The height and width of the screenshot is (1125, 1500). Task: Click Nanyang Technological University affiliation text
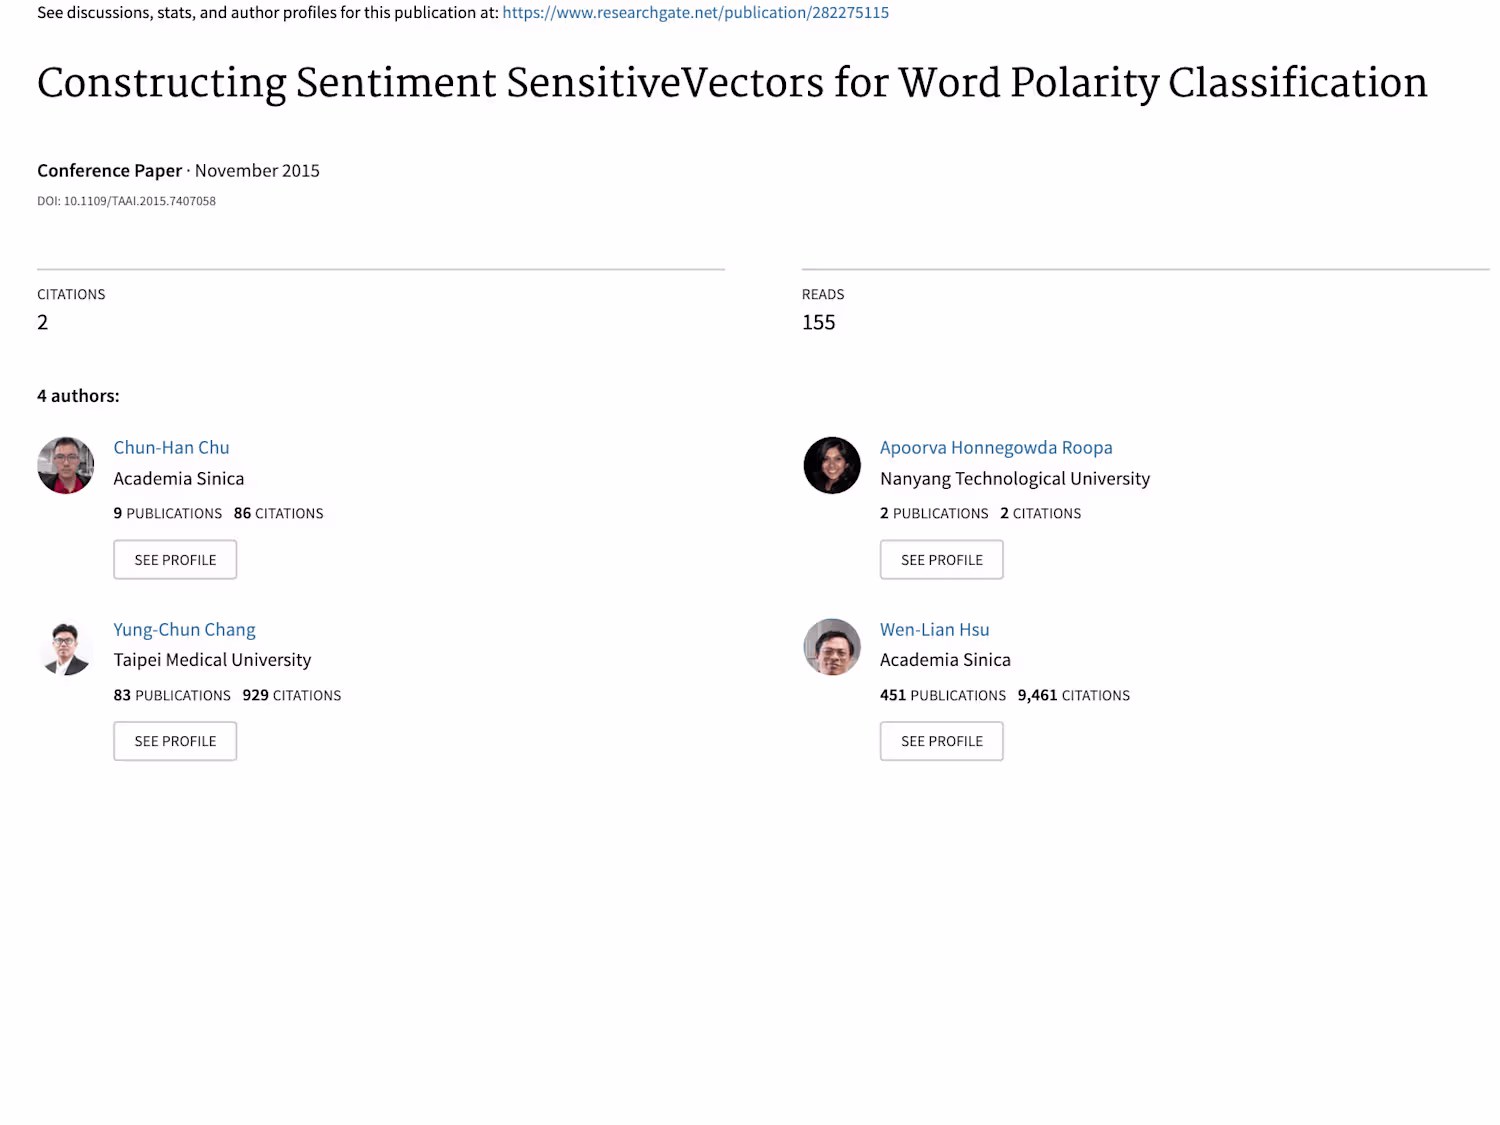(x=1014, y=478)
